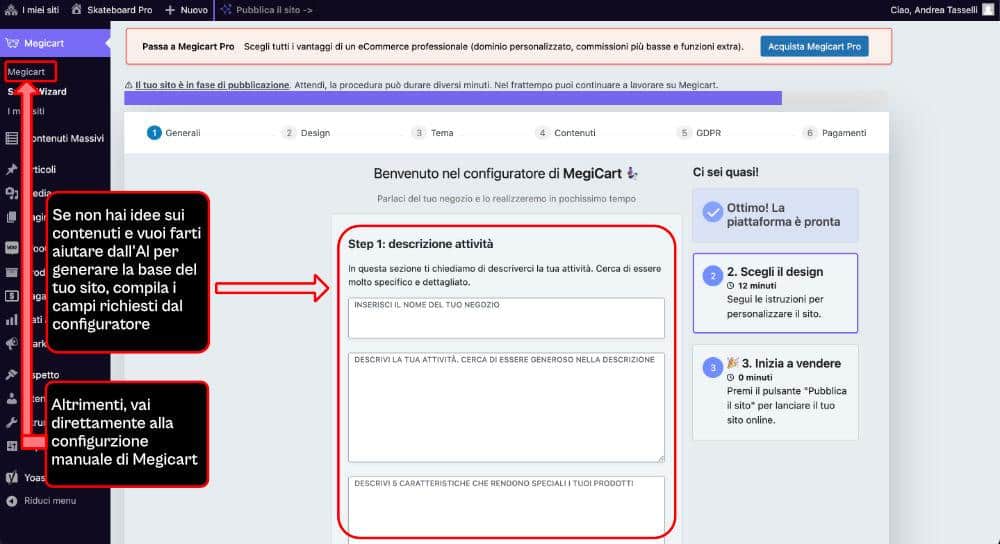Click the Step 1: descrizione attività heading

pos(420,244)
